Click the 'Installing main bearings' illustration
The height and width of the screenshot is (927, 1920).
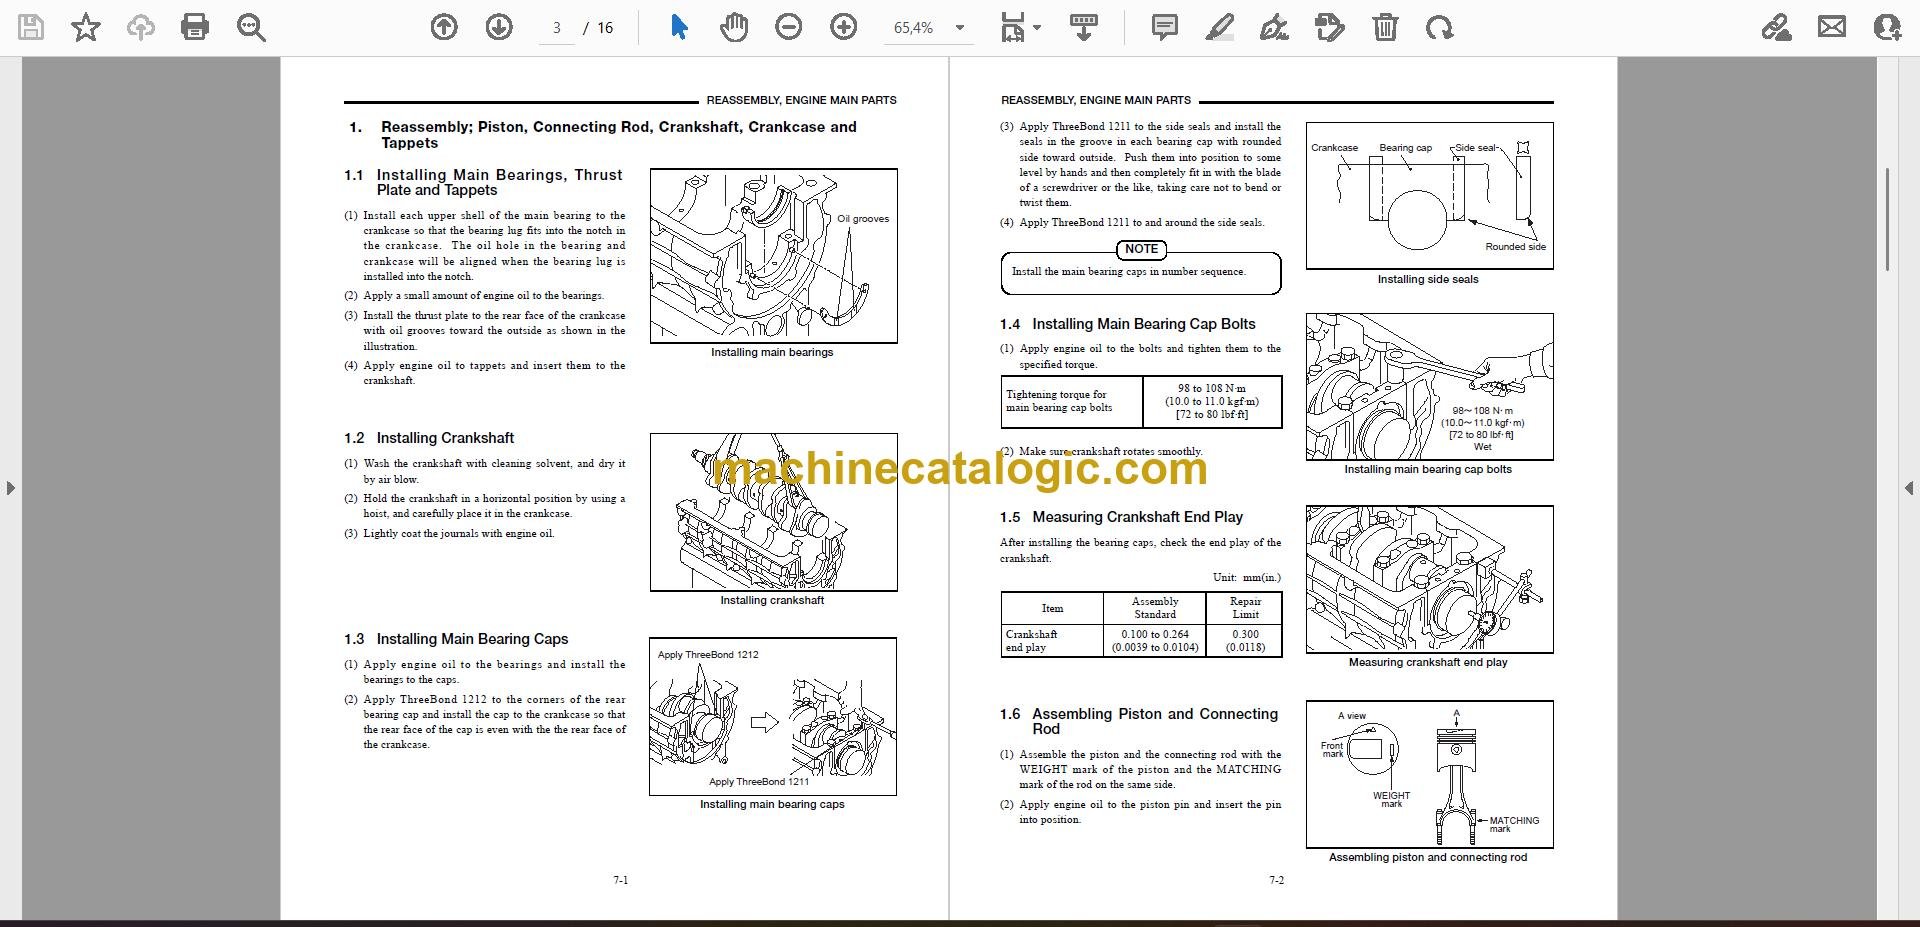pos(774,256)
